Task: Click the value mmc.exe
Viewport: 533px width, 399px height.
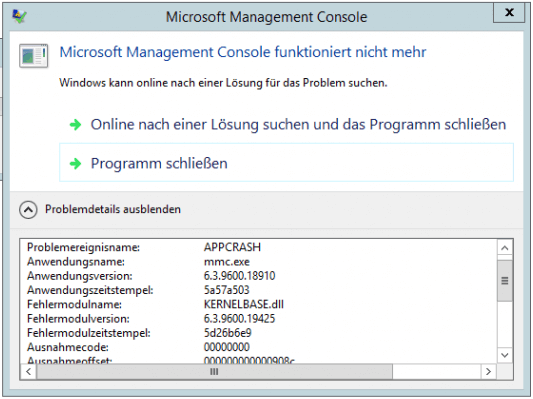Action: click(227, 262)
